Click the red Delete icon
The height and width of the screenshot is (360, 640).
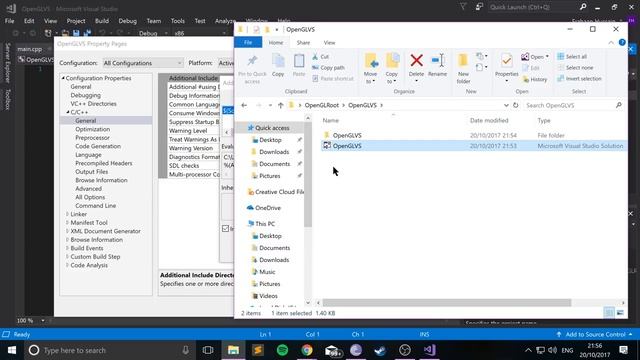416,60
